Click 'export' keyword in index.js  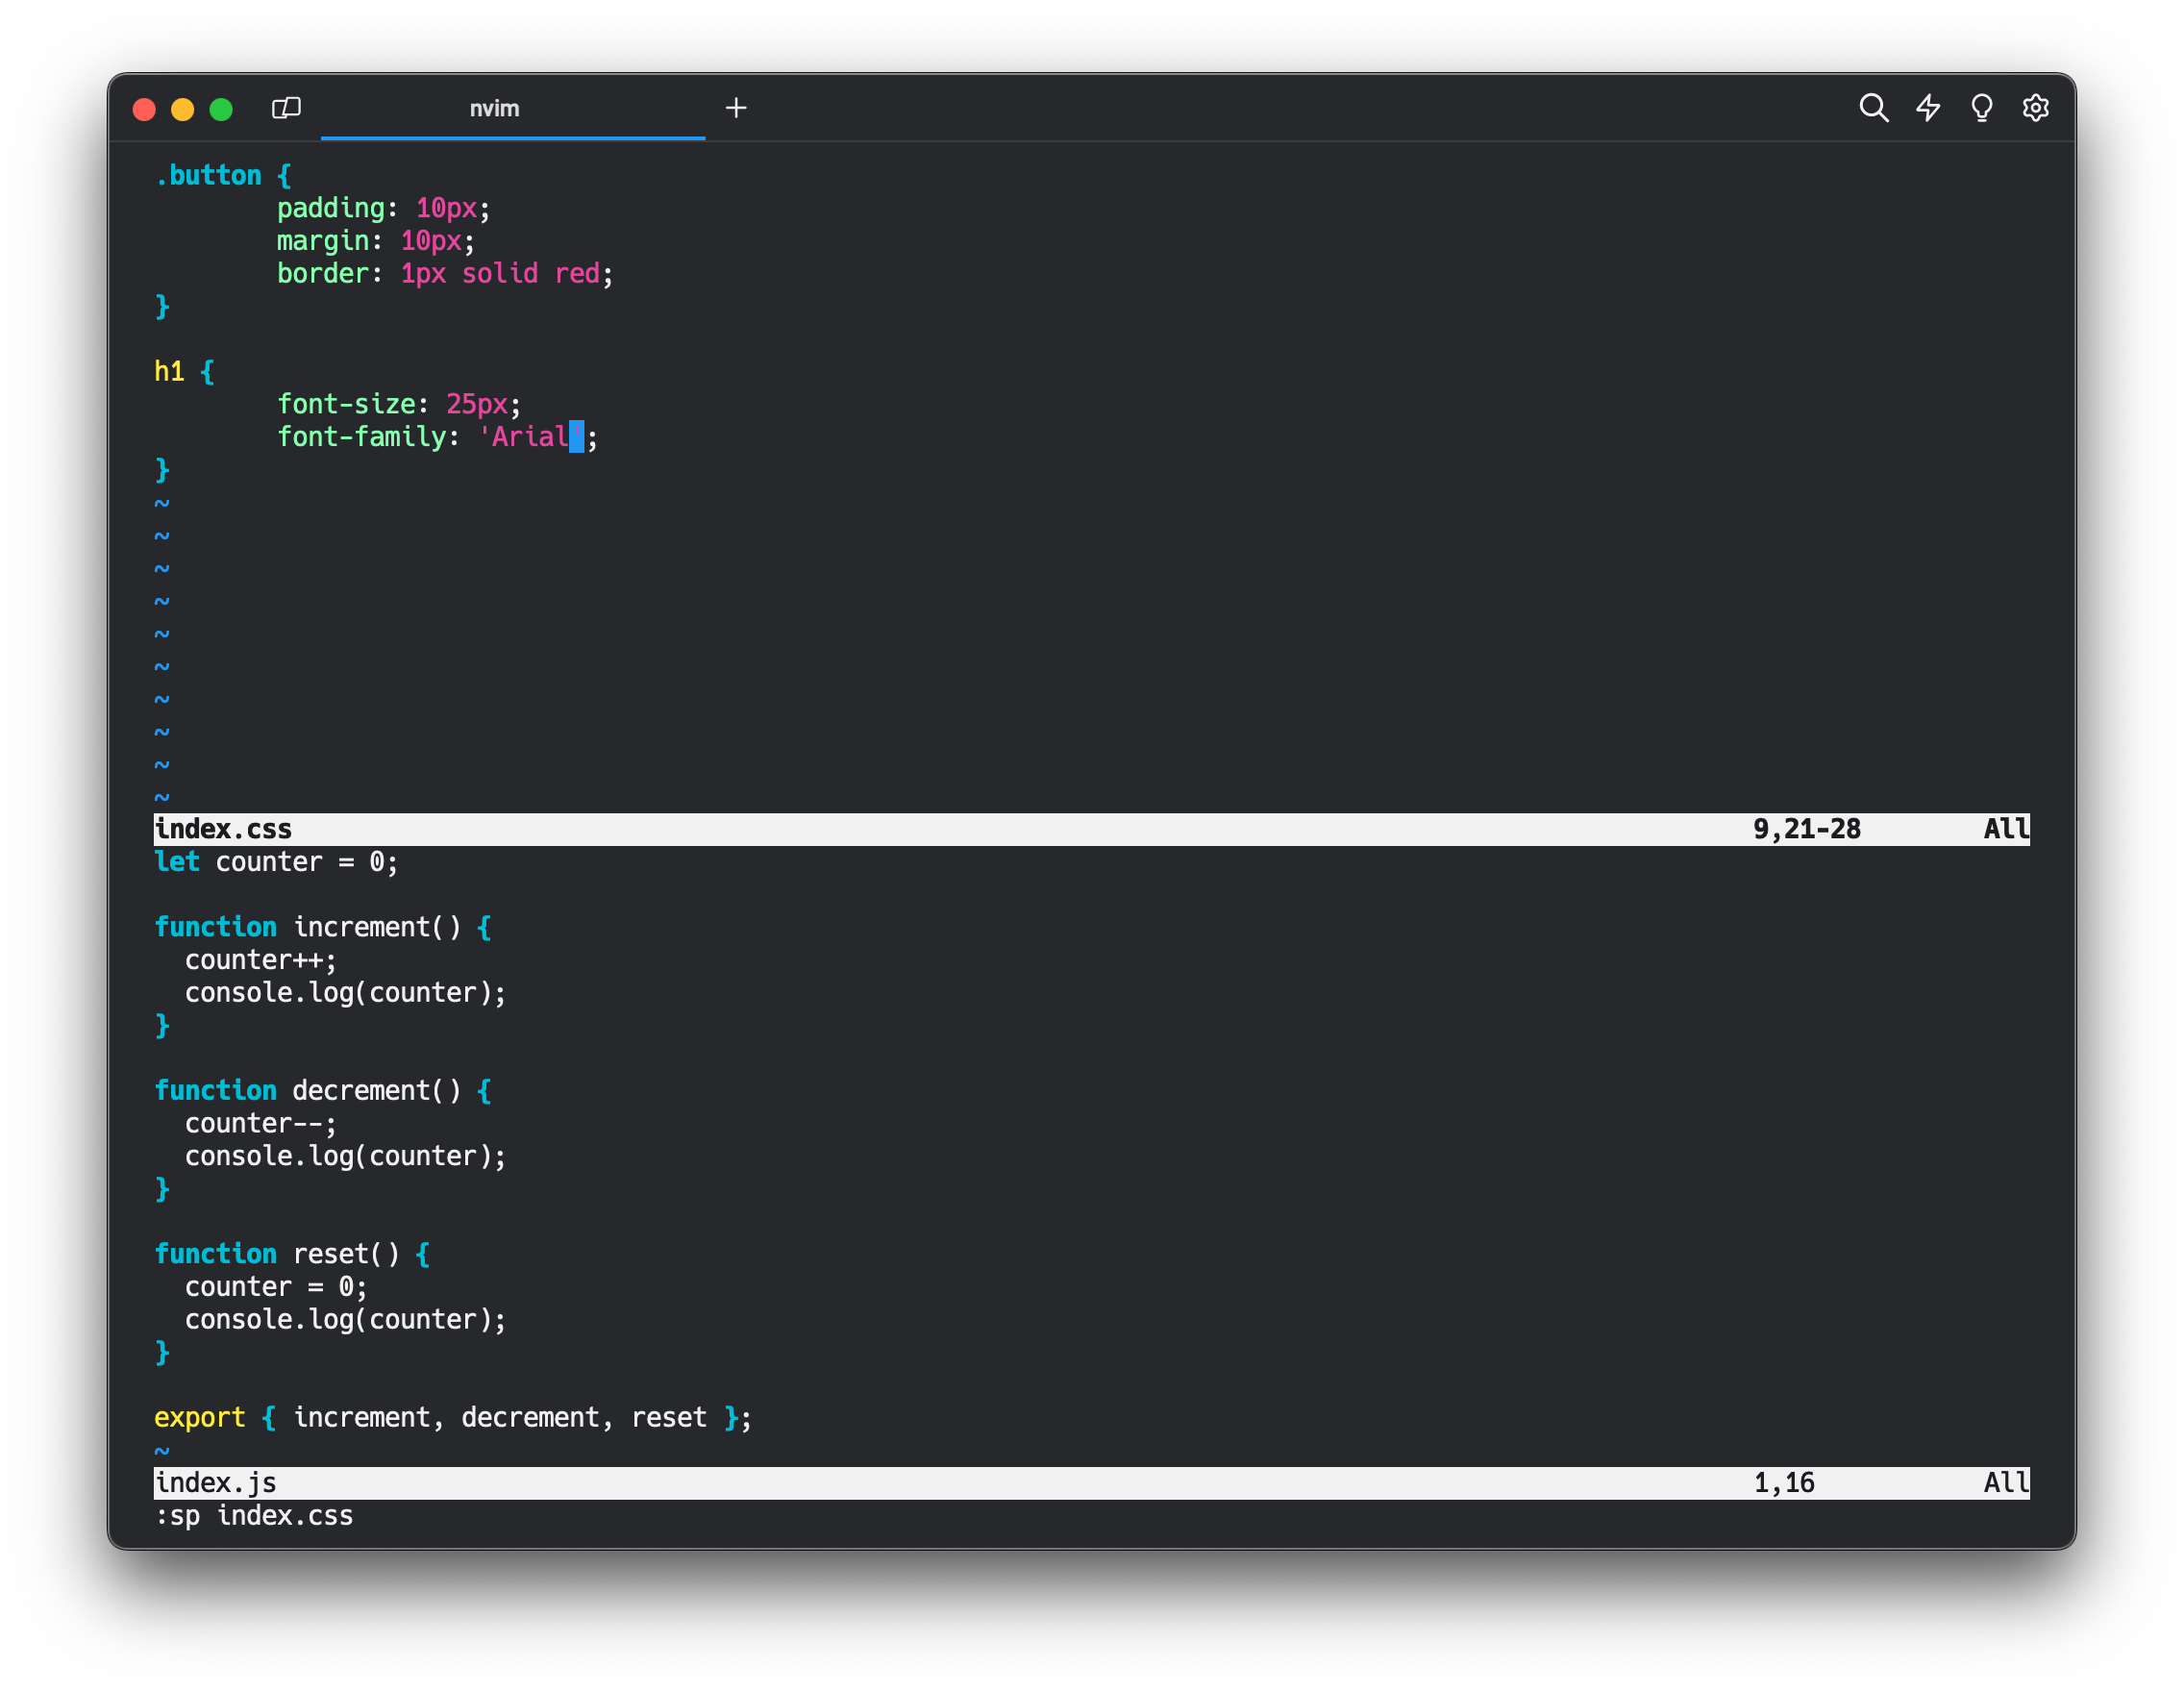click(x=199, y=1418)
